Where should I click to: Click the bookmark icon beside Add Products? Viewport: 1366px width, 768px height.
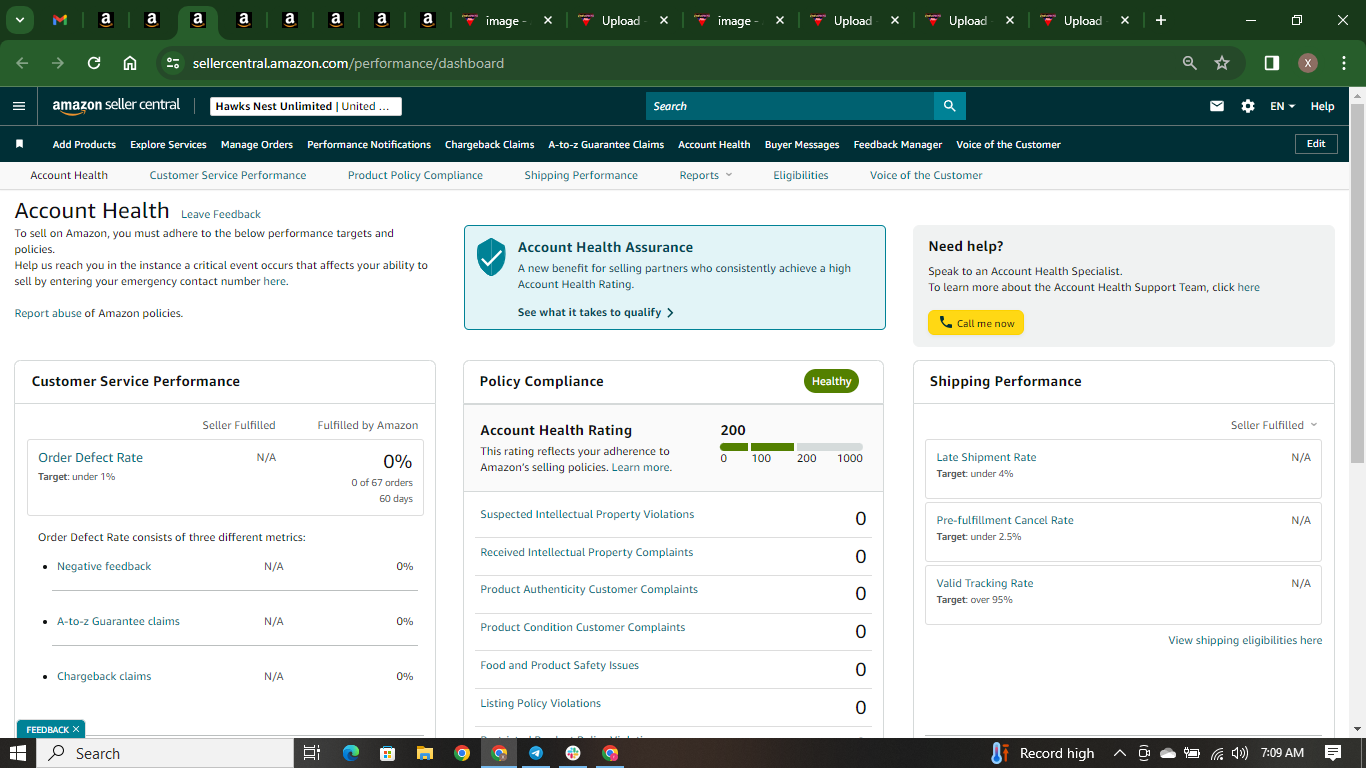point(19,144)
